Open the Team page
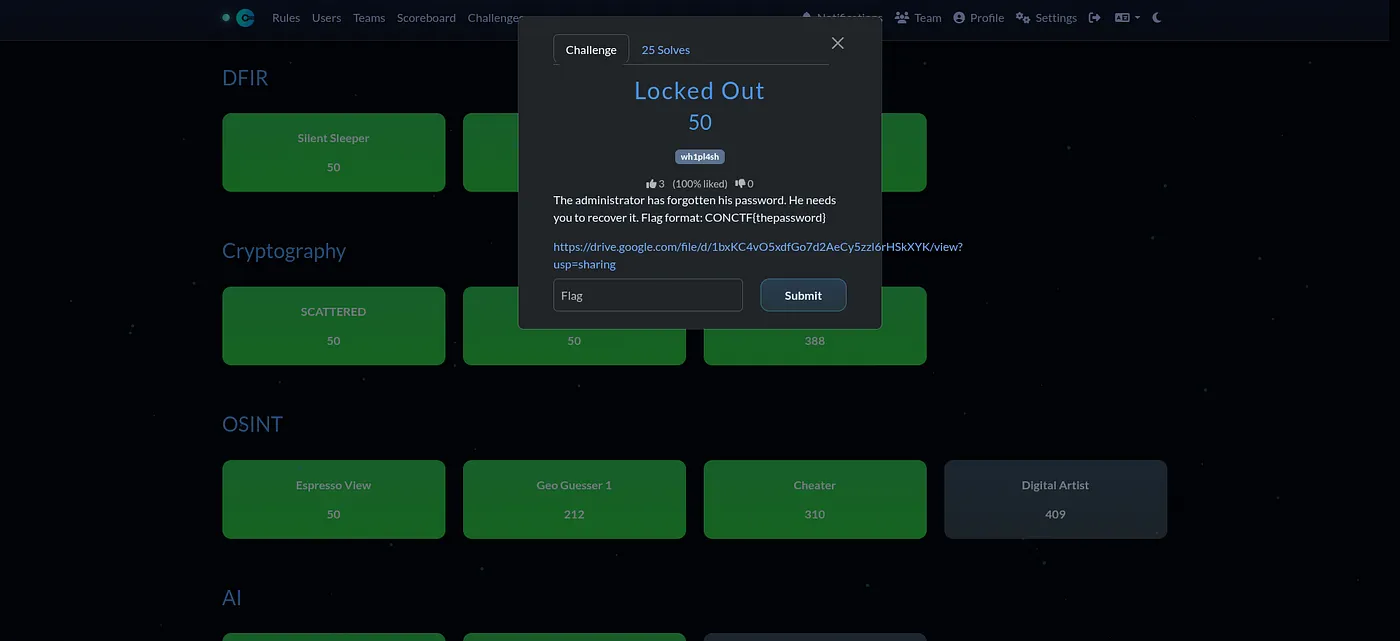This screenshot has width=1400, height=641. (x=918, y=18)
